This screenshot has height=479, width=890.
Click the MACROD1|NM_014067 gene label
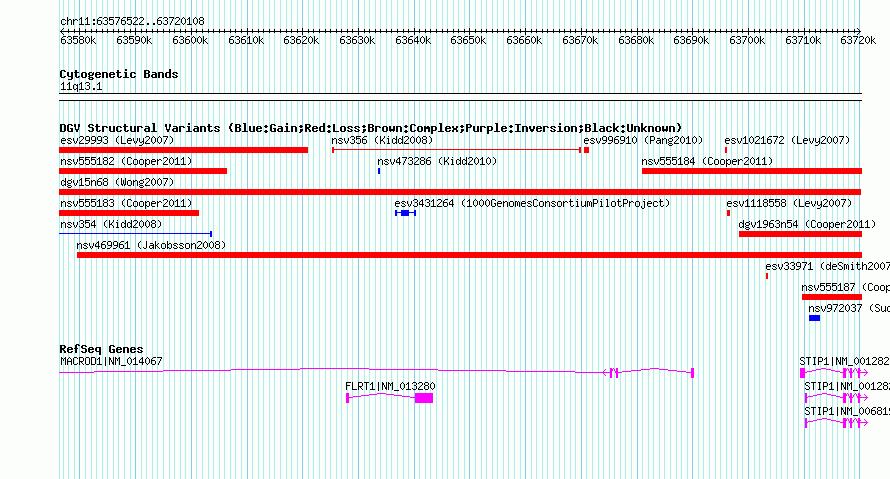point(111,361)
